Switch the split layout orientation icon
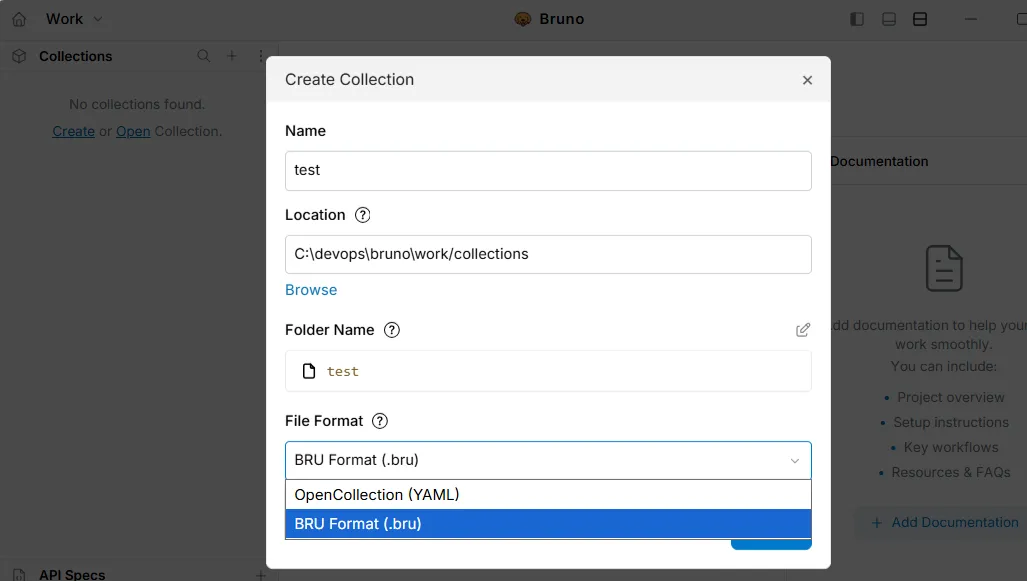 (x=920, y=19)
